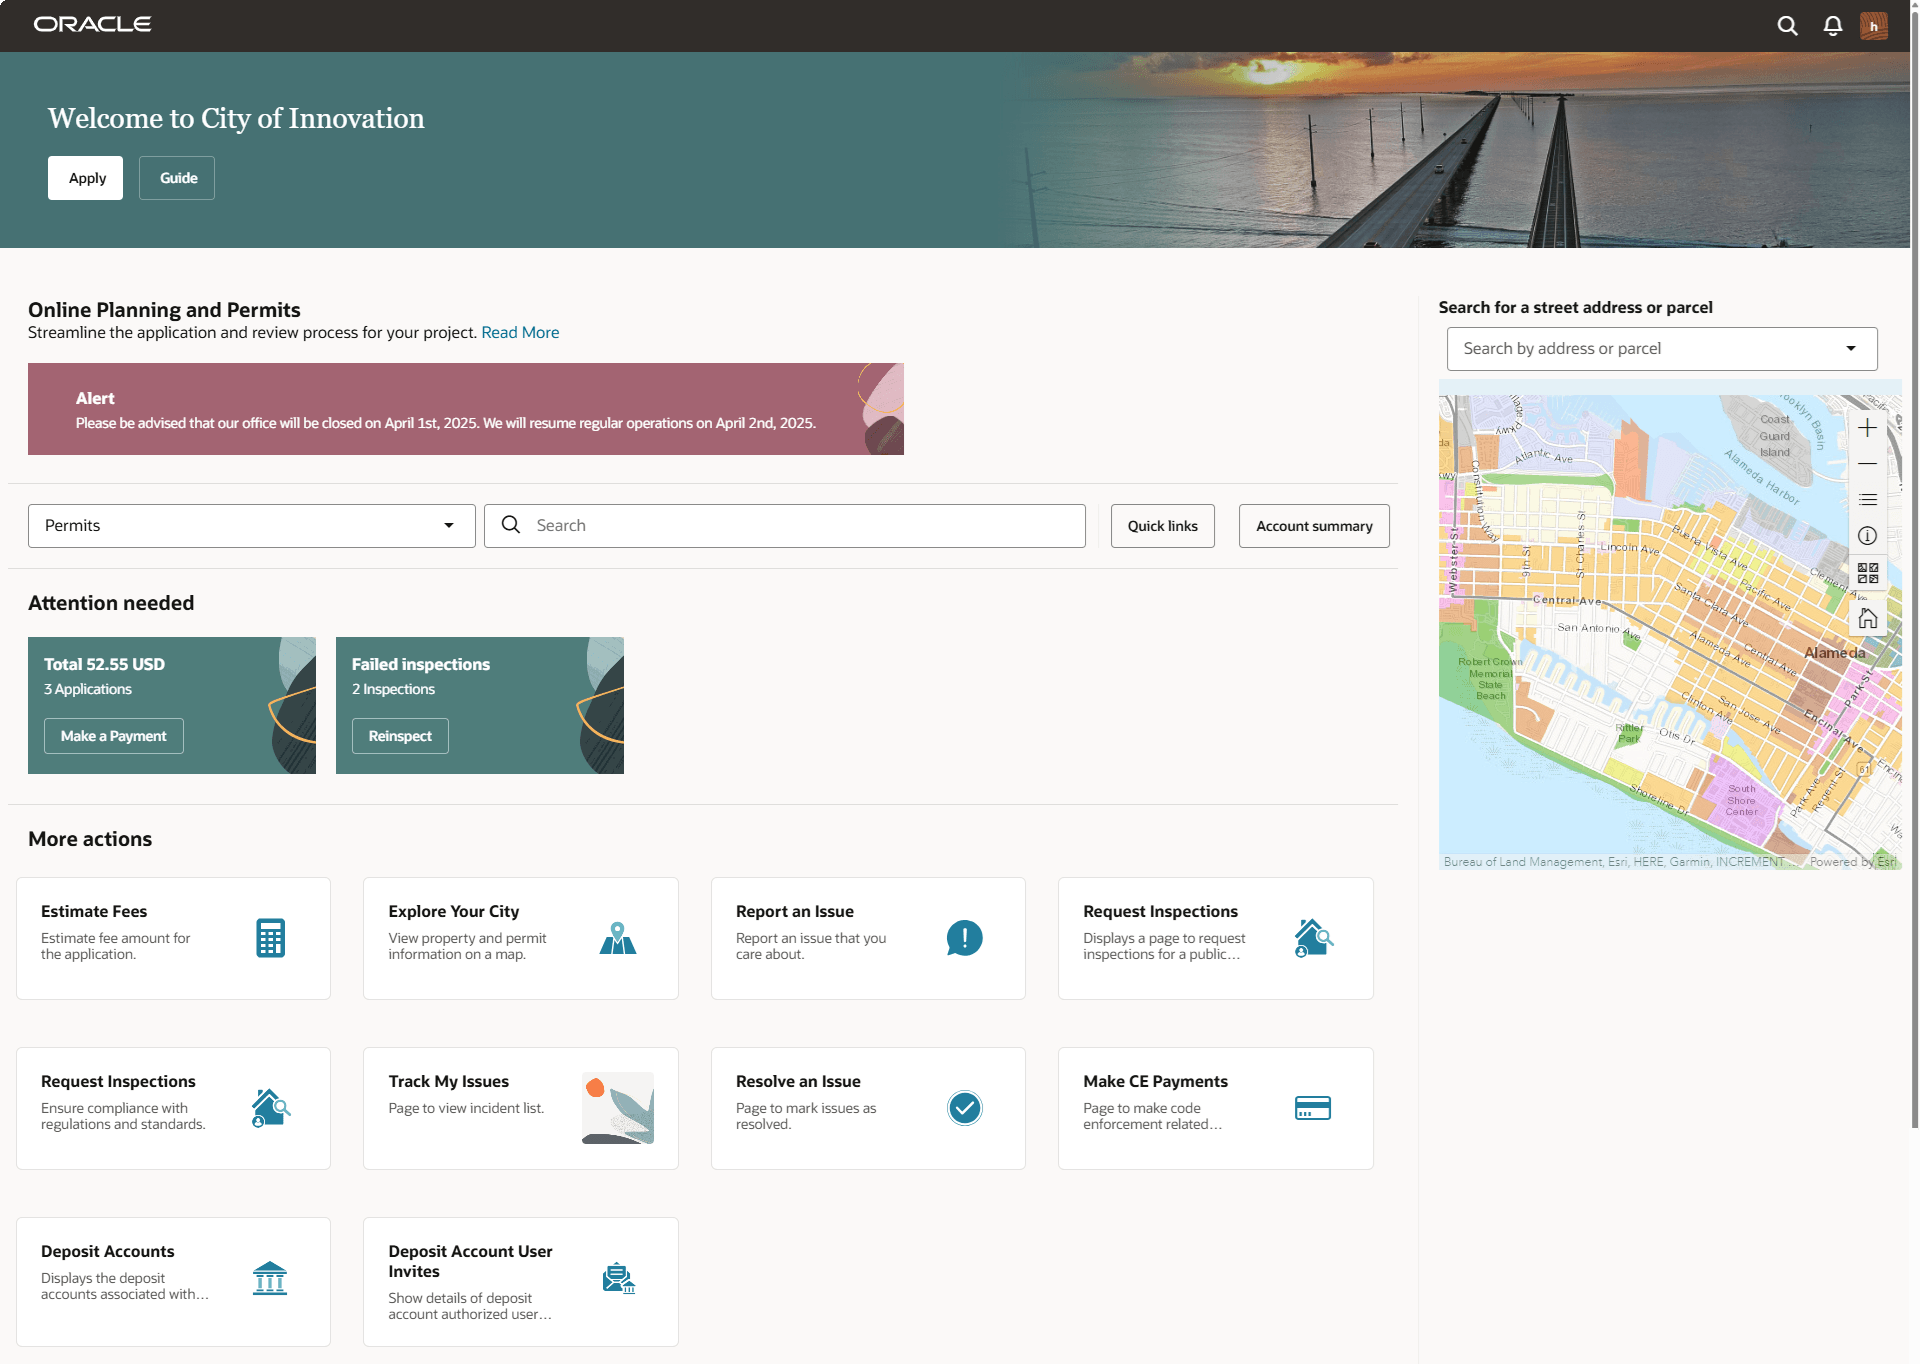1920x1364 pixels.
Task: Zoom out on the map
Action: click(x=1866, y=463)
